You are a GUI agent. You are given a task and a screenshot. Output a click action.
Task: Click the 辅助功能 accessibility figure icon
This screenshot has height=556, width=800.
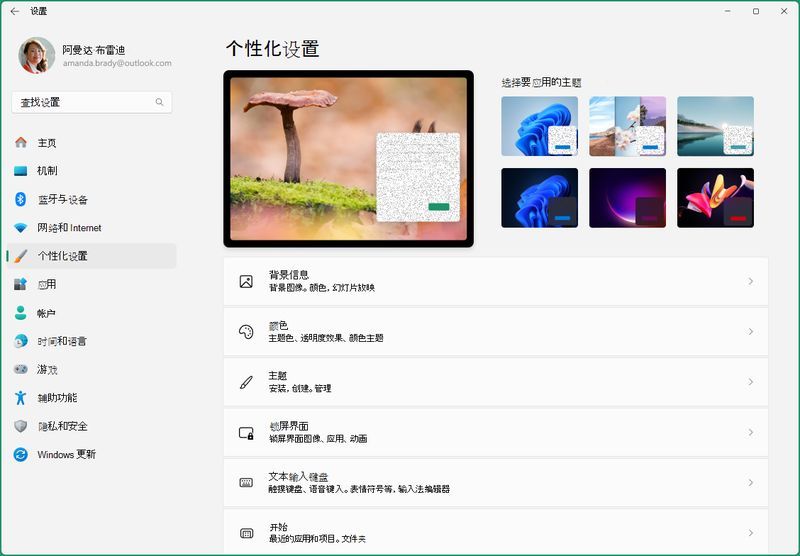20,397
